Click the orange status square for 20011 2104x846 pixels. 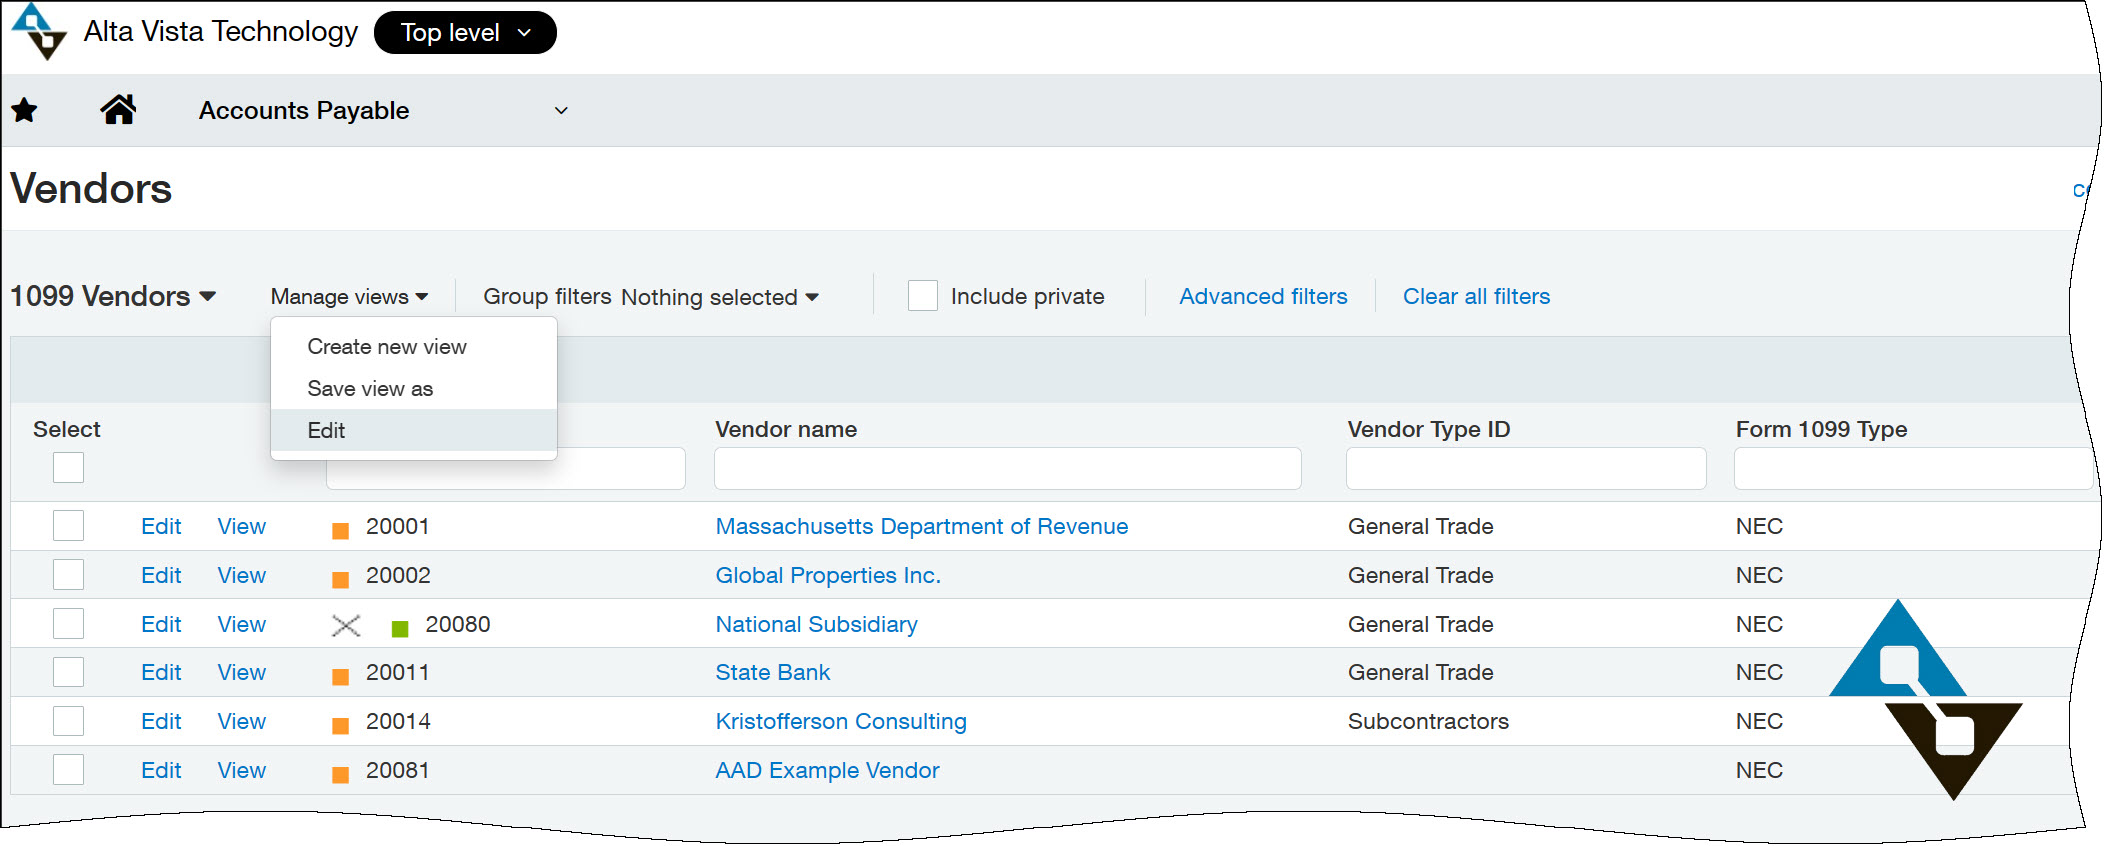coord(341,676)
